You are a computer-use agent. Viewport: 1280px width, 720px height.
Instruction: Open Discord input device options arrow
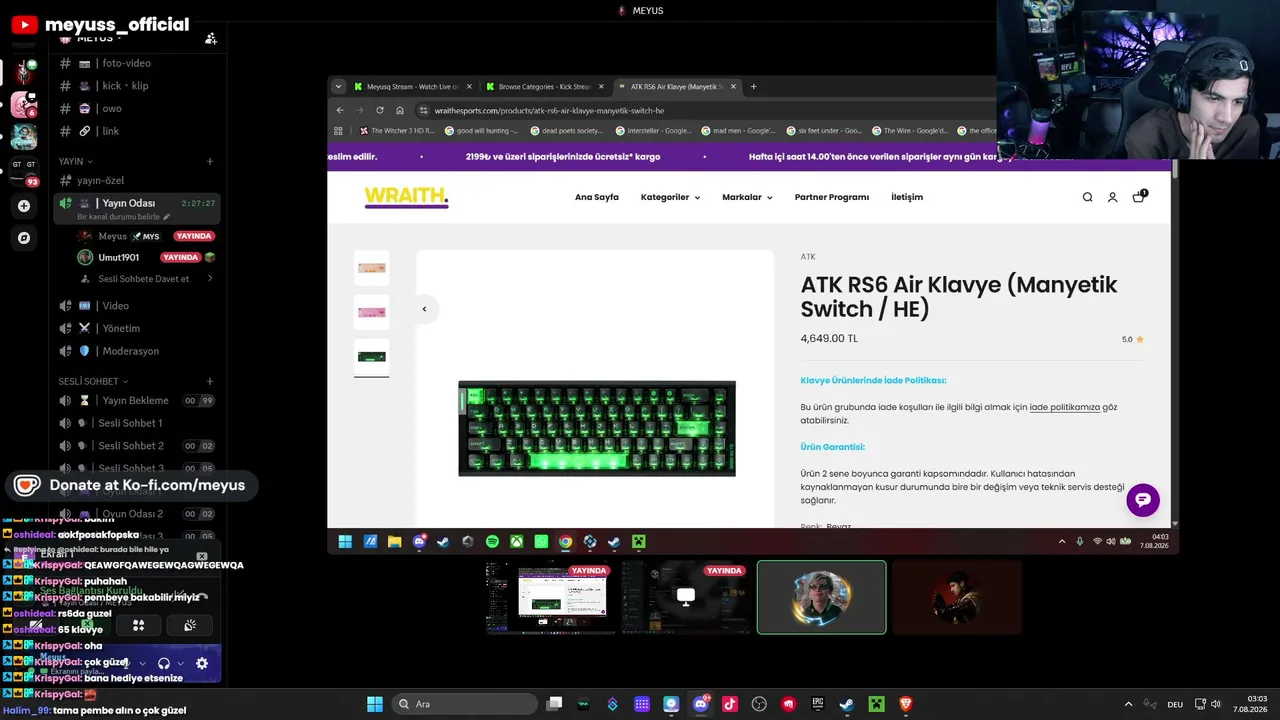[x=142, y=663]
